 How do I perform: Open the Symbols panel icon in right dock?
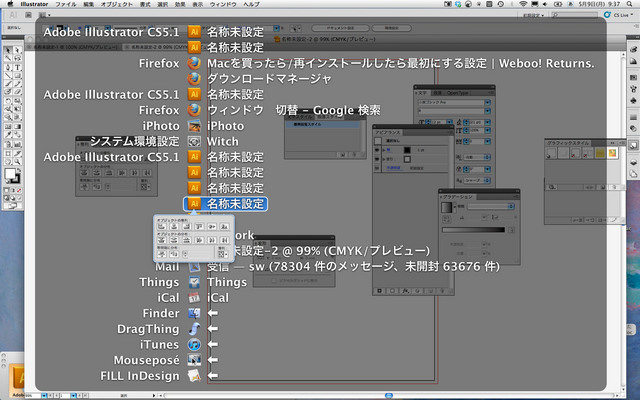[633, 100]
